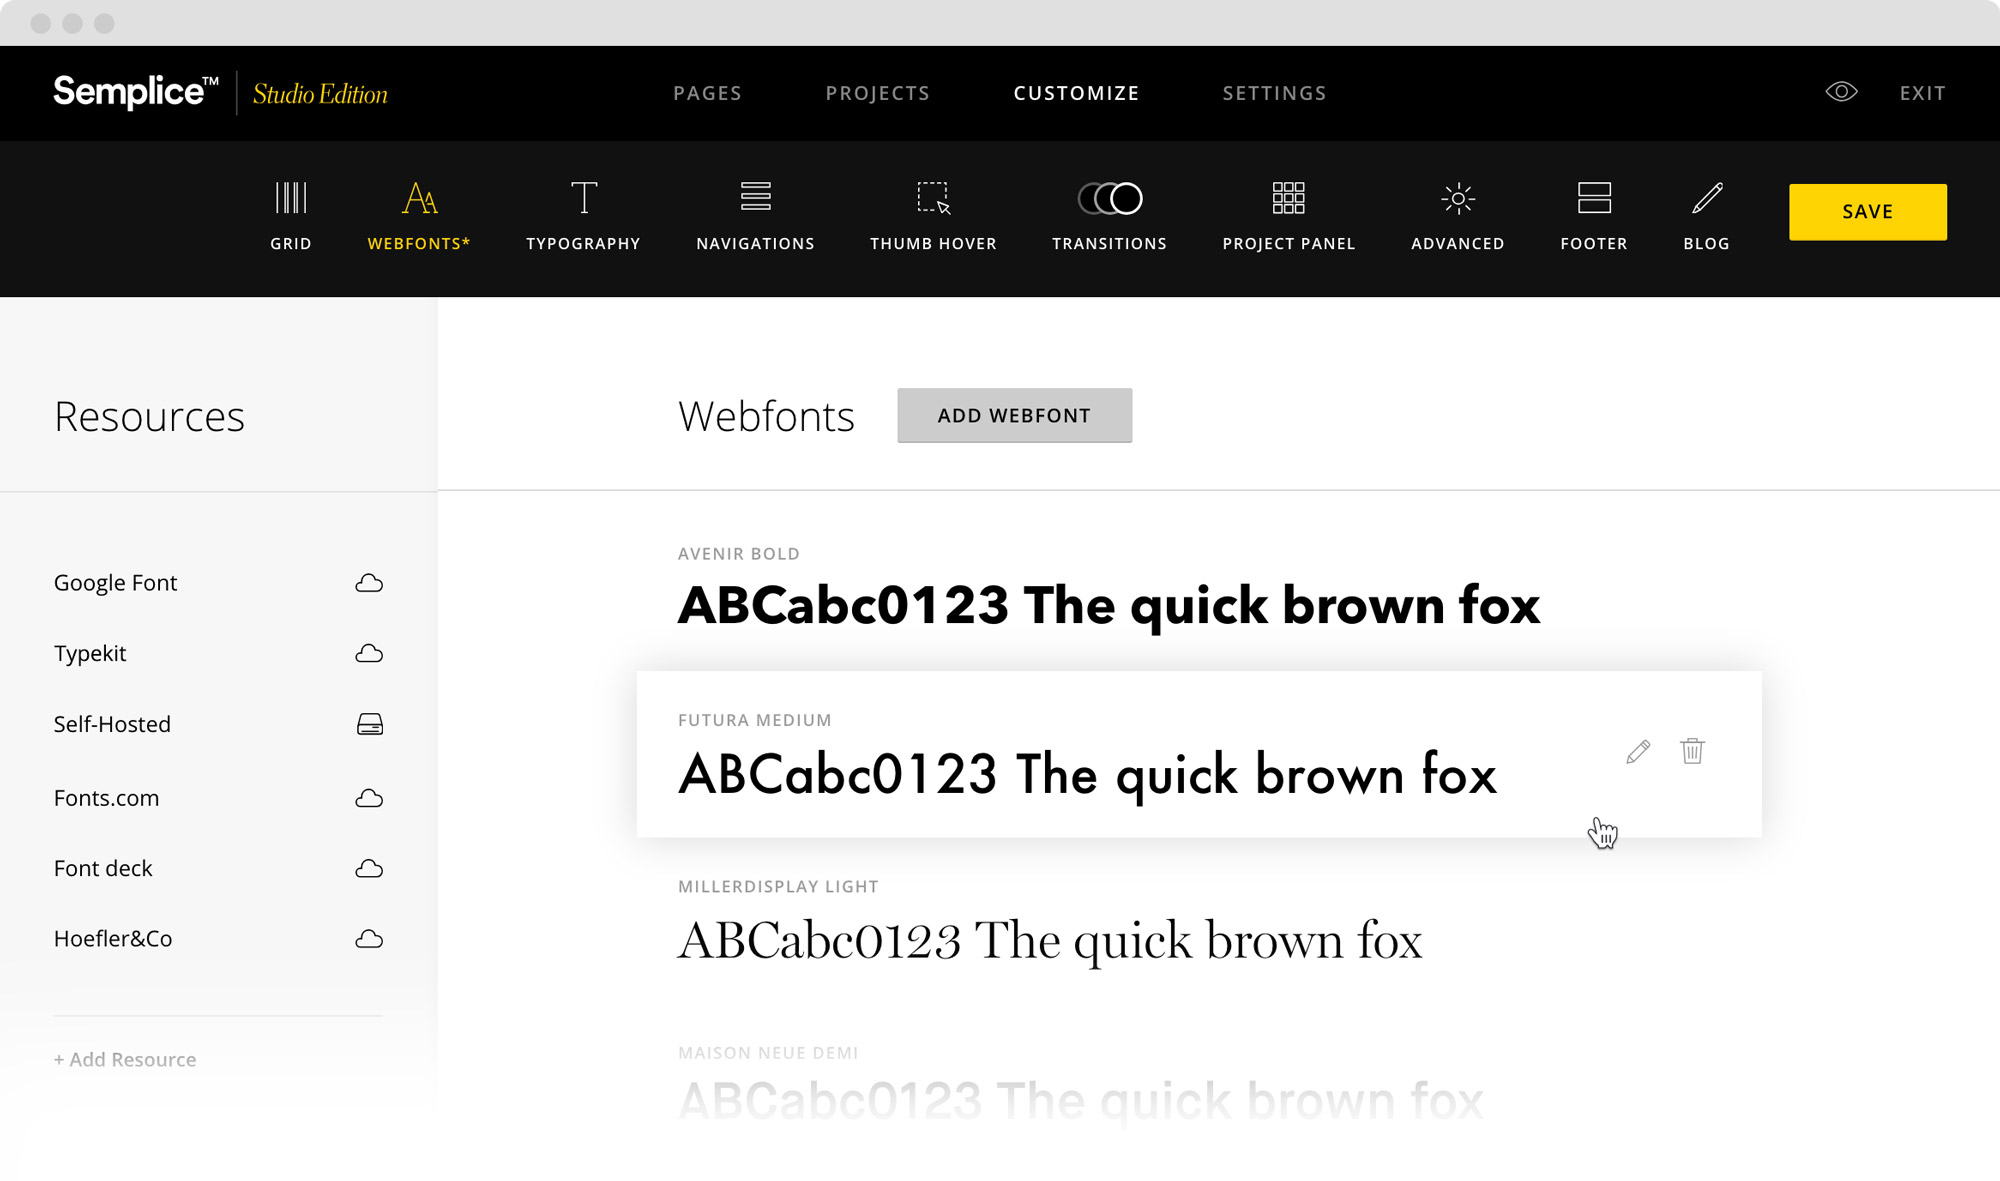Click the Webfonts heading
This screenshot has height=1181, width=2000.
pos(766,416)
